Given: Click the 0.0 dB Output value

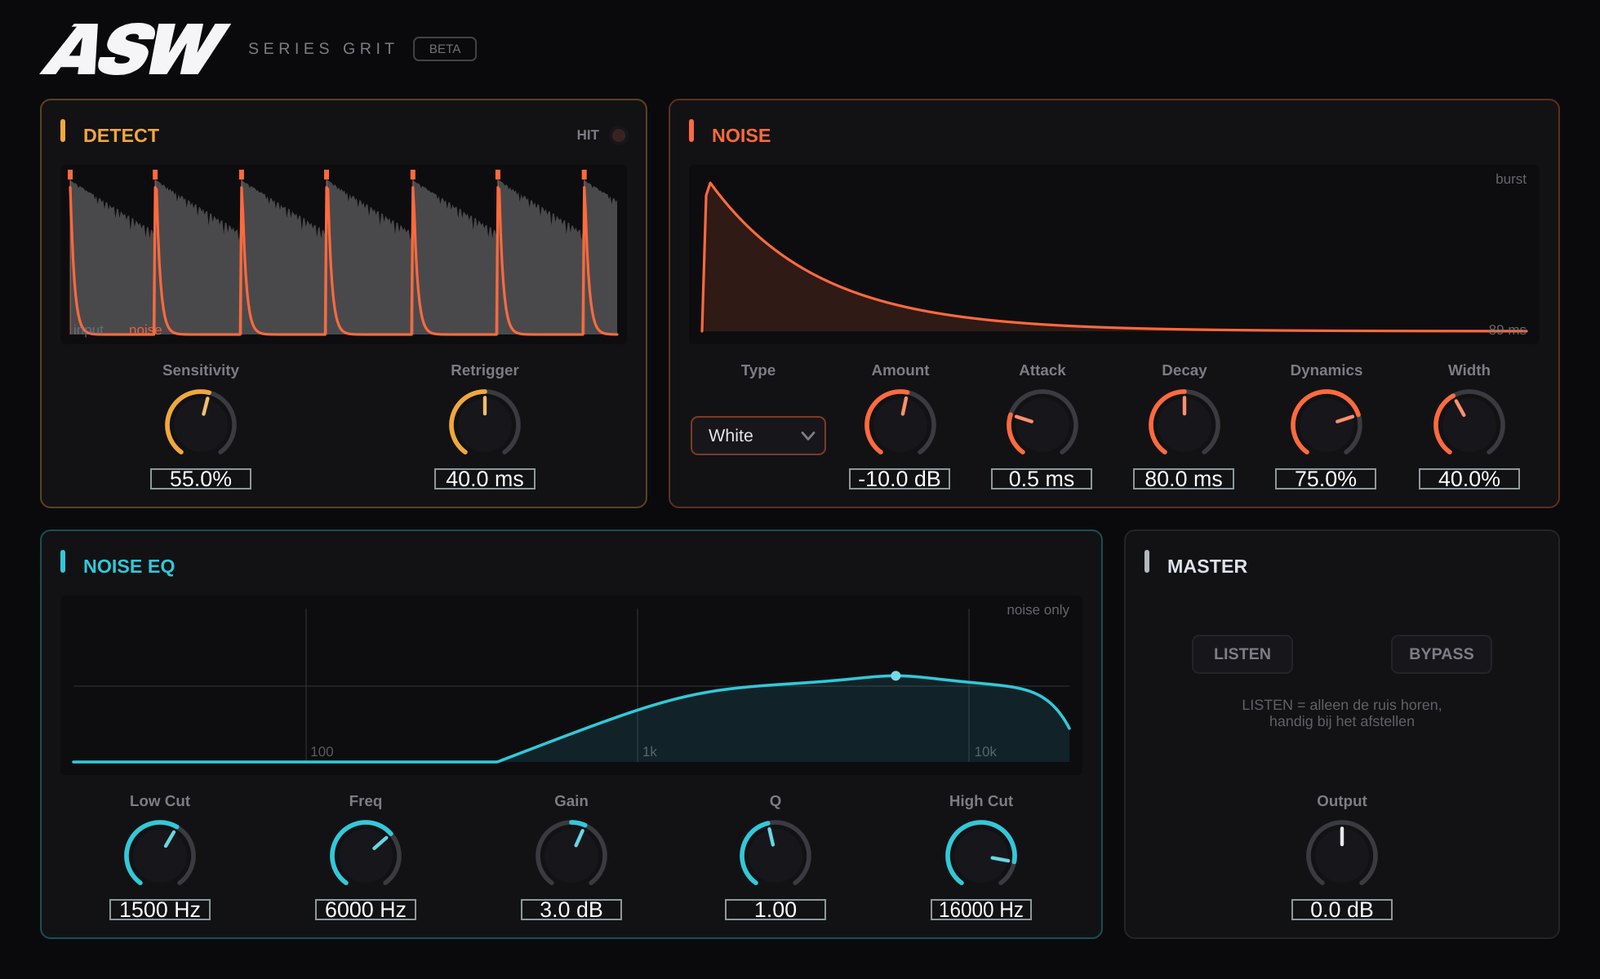Looking at the screenshot, I should (1342, 910).
